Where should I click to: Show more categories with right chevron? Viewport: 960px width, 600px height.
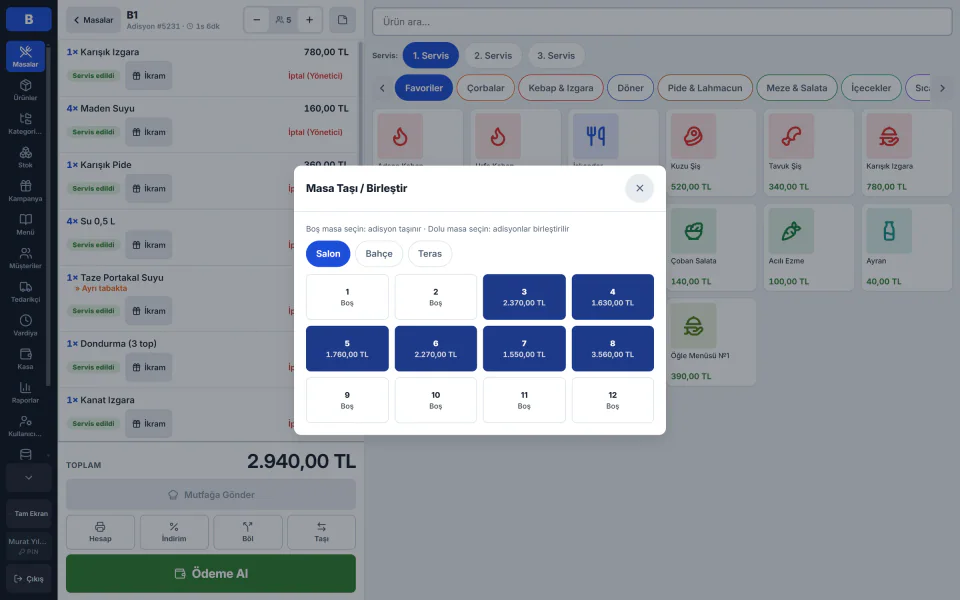942,88
